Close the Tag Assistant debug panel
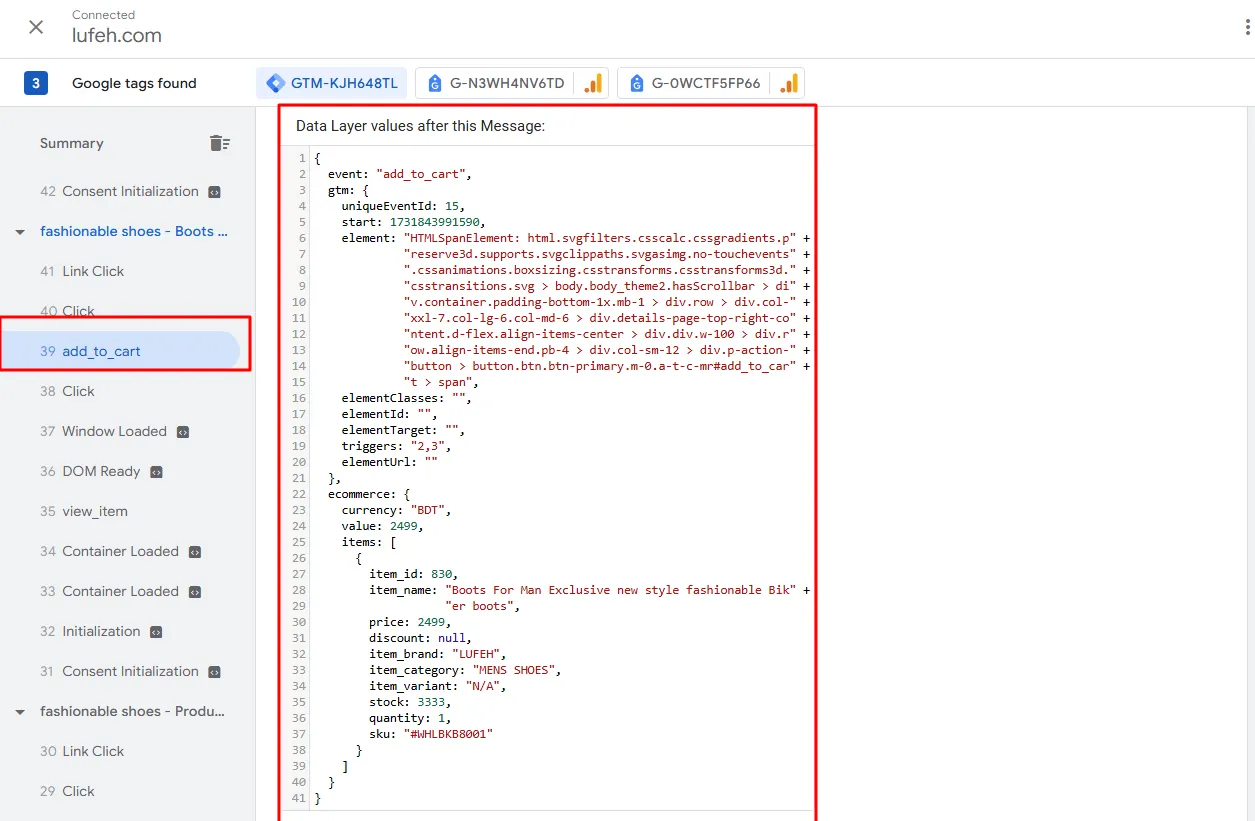 tap(36, 27)
